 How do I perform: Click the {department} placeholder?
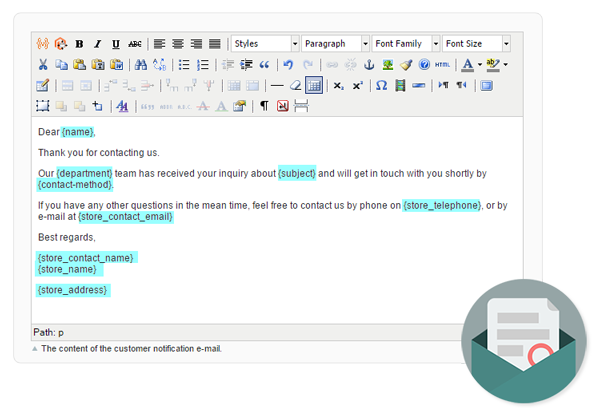85,173
